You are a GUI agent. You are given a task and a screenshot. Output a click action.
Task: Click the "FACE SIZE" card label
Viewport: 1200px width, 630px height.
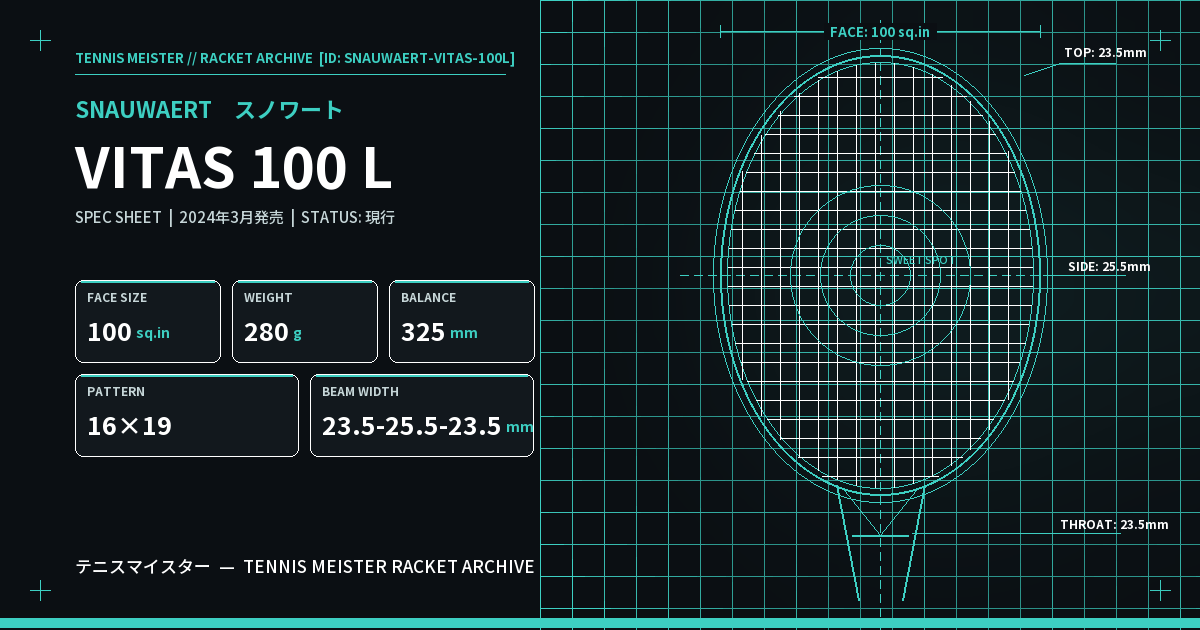pyautogui.click(x=117, y=298)
